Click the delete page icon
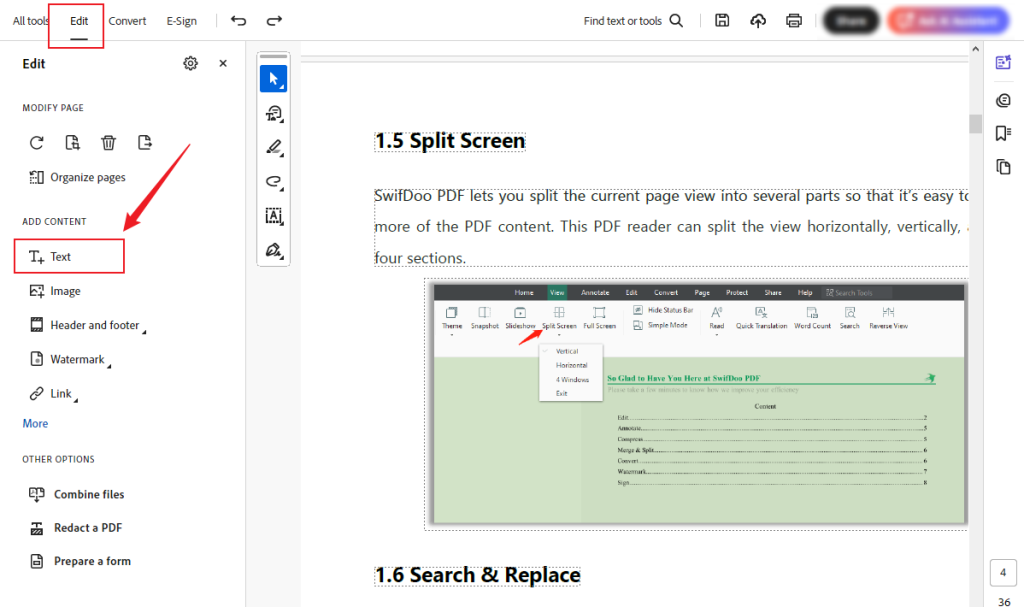This screenshot has height=607, width=1024. (x=108, y=142)
